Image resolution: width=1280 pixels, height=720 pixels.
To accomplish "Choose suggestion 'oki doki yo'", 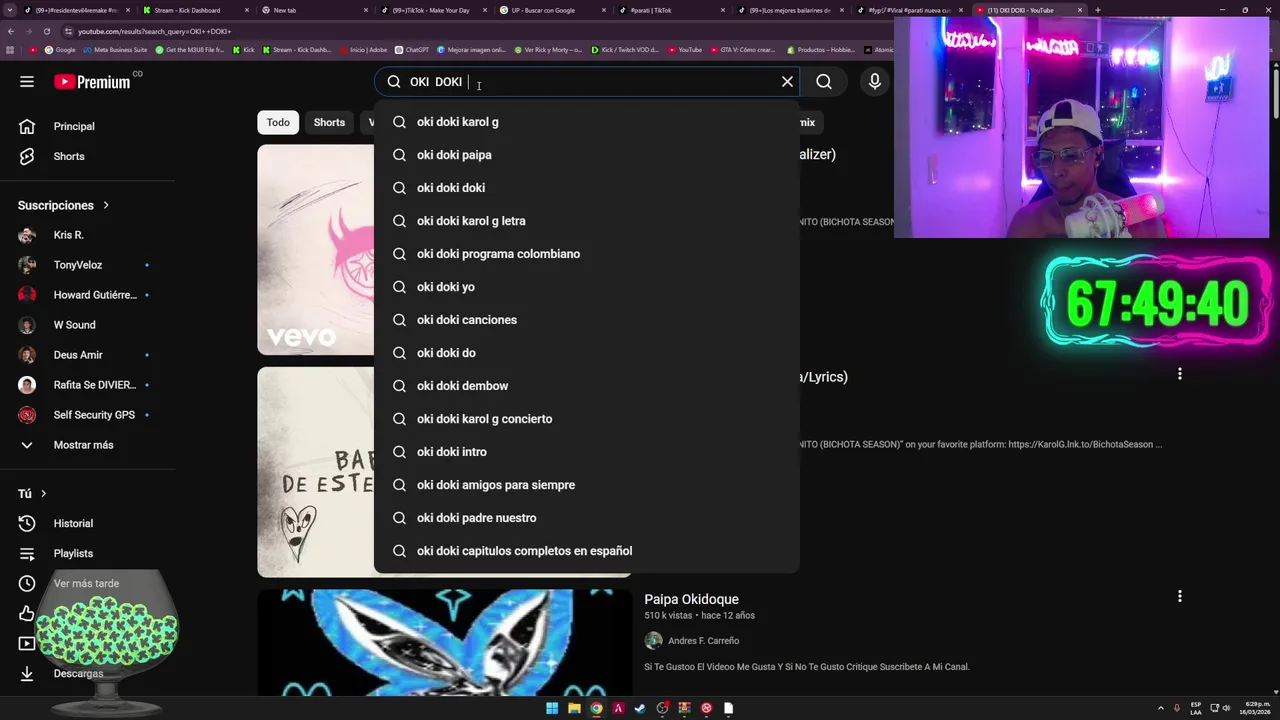I will pos(587,287).
